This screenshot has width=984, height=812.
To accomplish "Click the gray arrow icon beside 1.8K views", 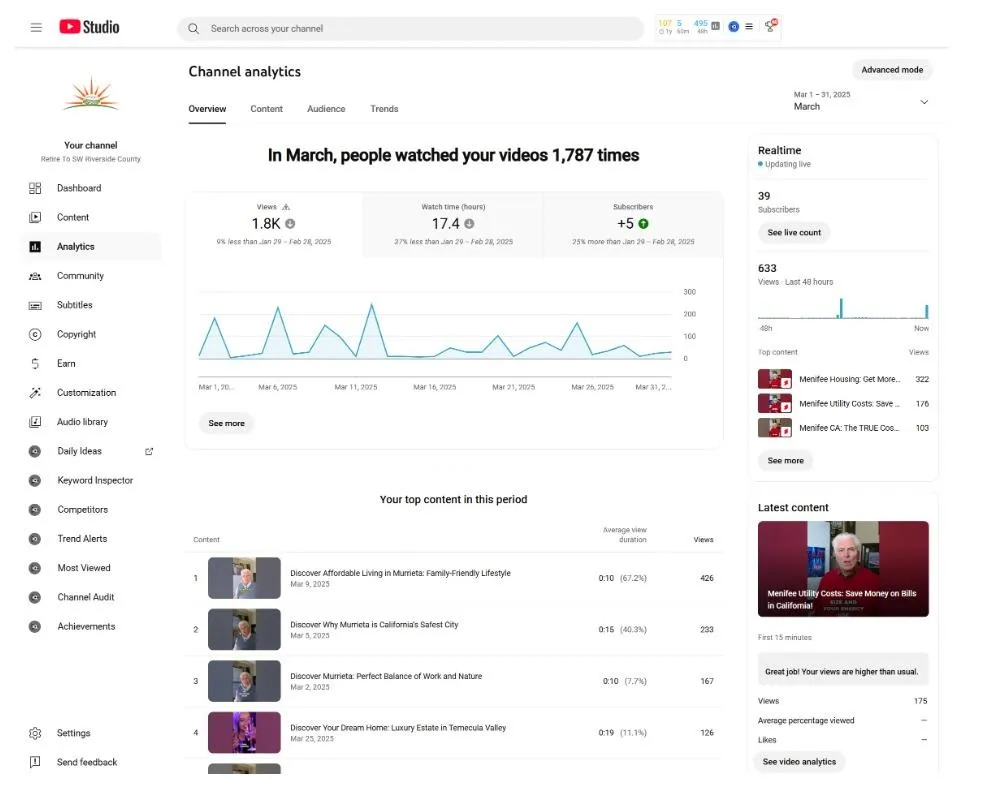I will coord(290,223).
